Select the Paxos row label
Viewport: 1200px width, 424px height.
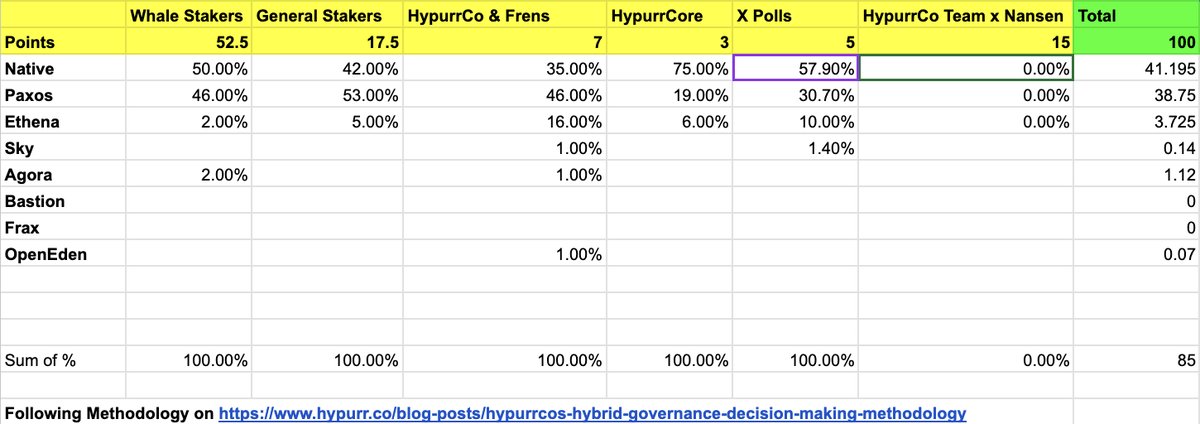(63, 95)
